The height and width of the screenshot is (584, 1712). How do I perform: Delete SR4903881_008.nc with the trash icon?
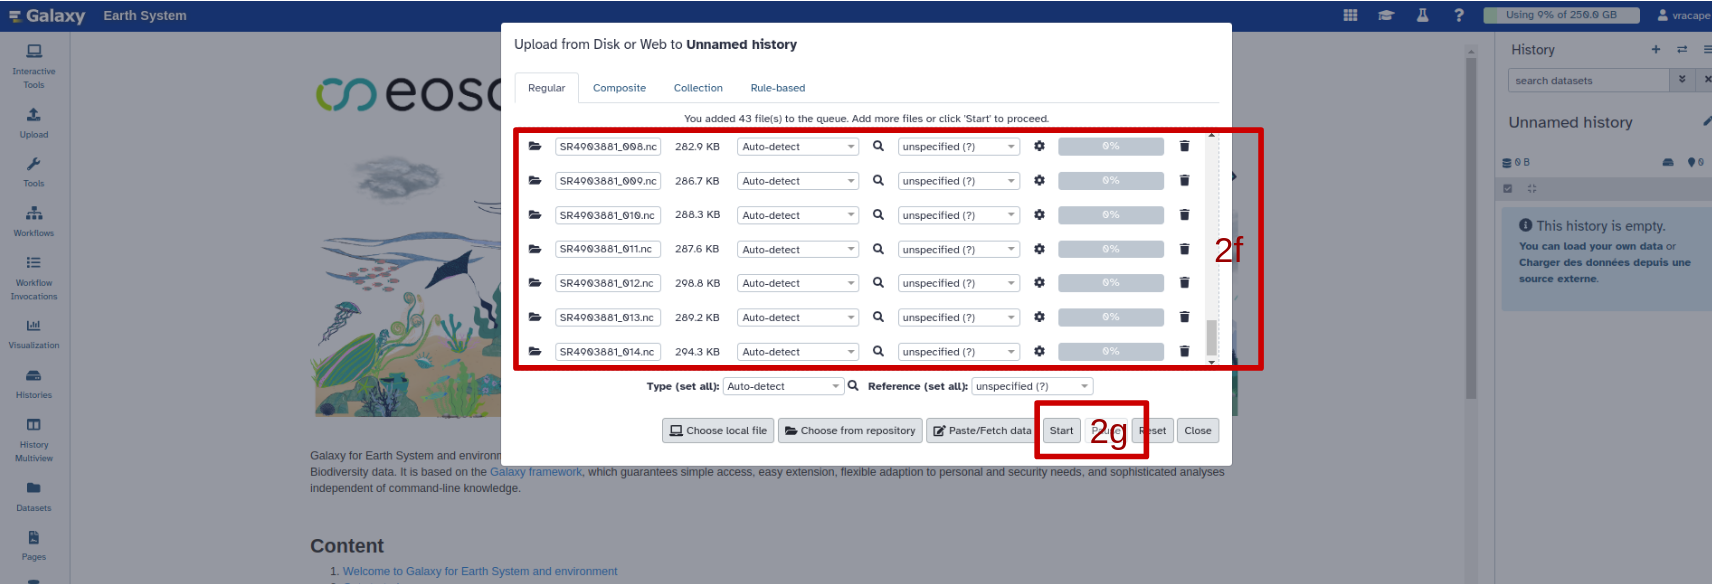pos(1184,146)
